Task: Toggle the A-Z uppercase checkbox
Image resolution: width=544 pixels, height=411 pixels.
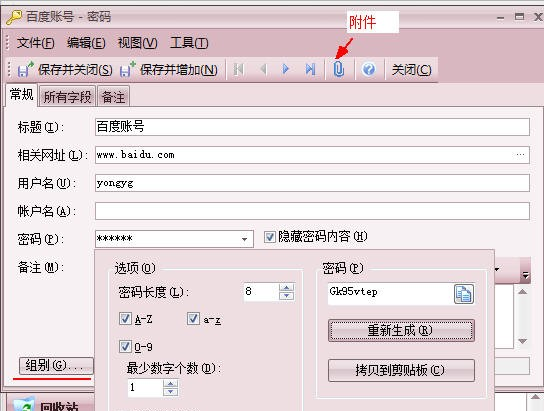Action: [x=125, y=318]
